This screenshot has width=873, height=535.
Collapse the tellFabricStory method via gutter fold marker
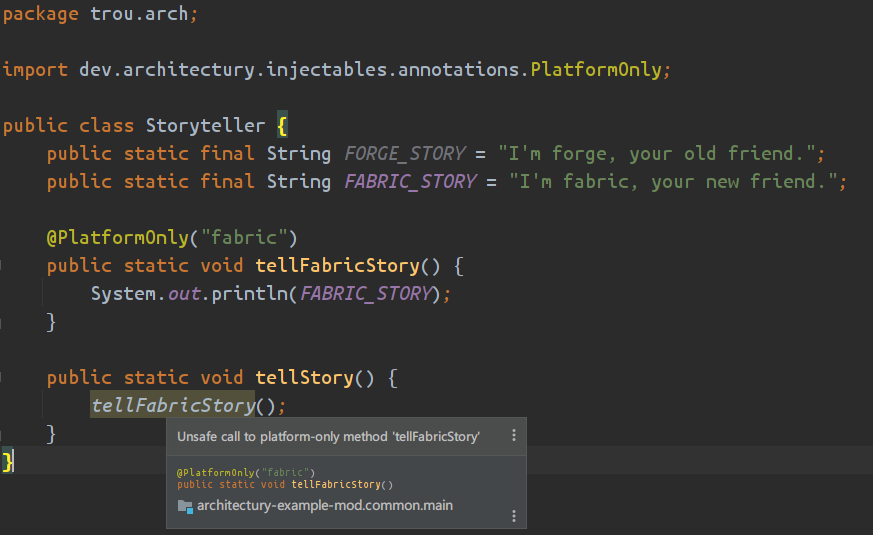[3, 266]
